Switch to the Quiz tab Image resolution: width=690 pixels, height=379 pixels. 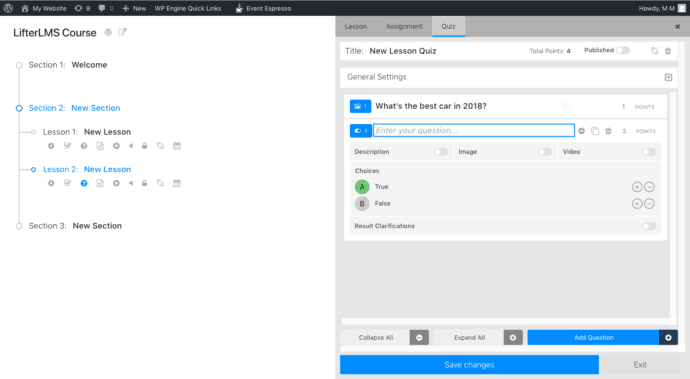pos(448,26)
